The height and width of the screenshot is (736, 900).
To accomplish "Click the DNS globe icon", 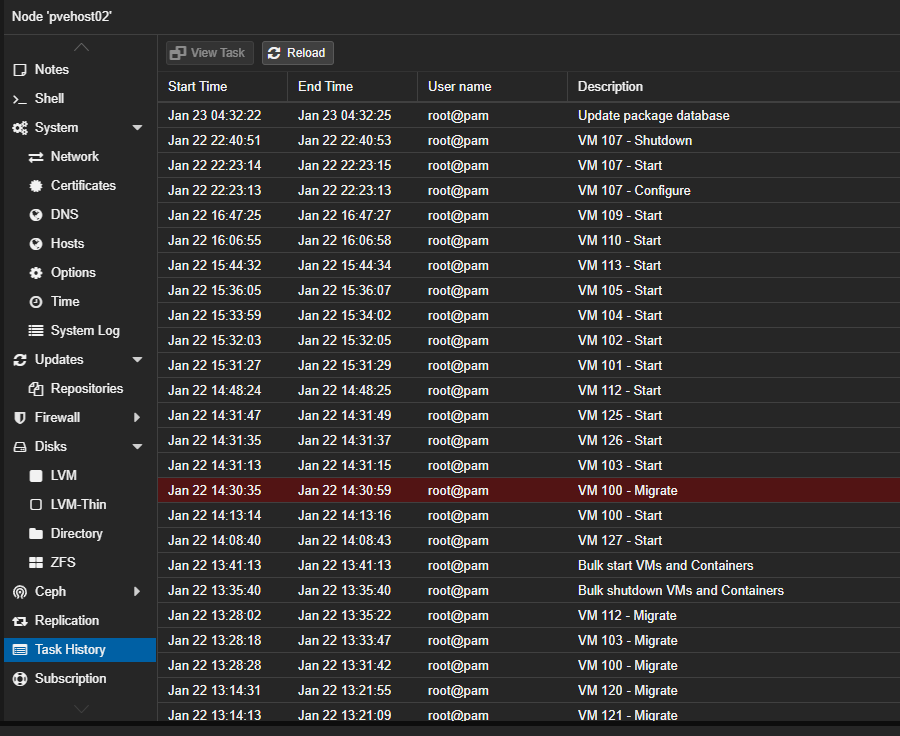I will click(36, 215).
